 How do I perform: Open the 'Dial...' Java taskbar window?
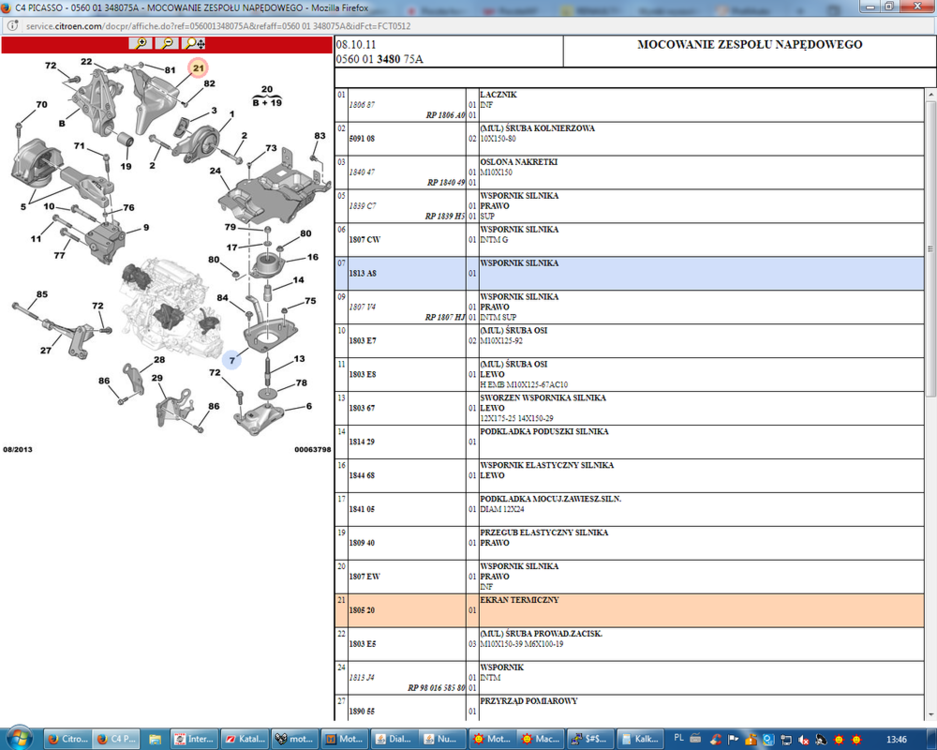[394, 739]
